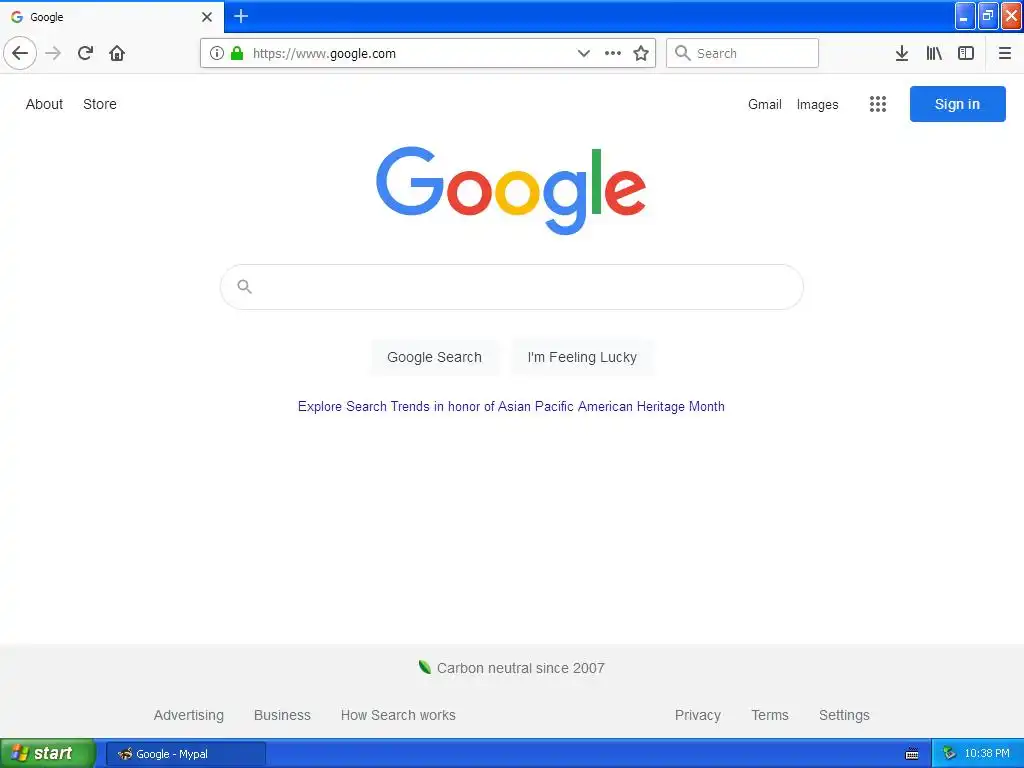Viewport: 1024px width, 768px height.
Task: Open the Advertising footer link
Action: (x=189, y=715)
